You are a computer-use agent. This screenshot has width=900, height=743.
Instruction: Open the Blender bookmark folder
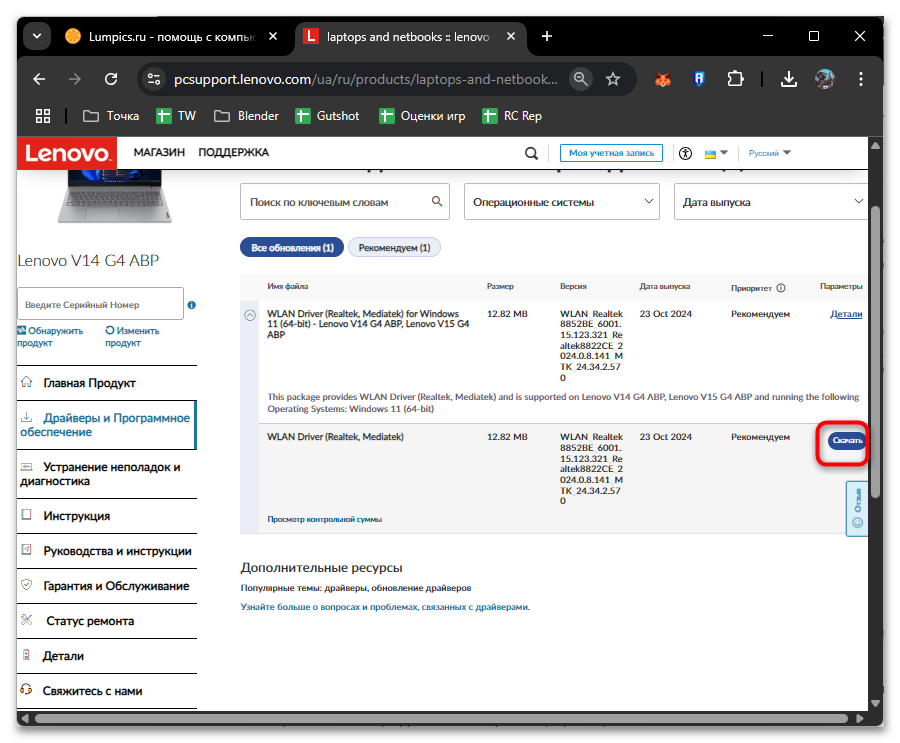[246, 116]
